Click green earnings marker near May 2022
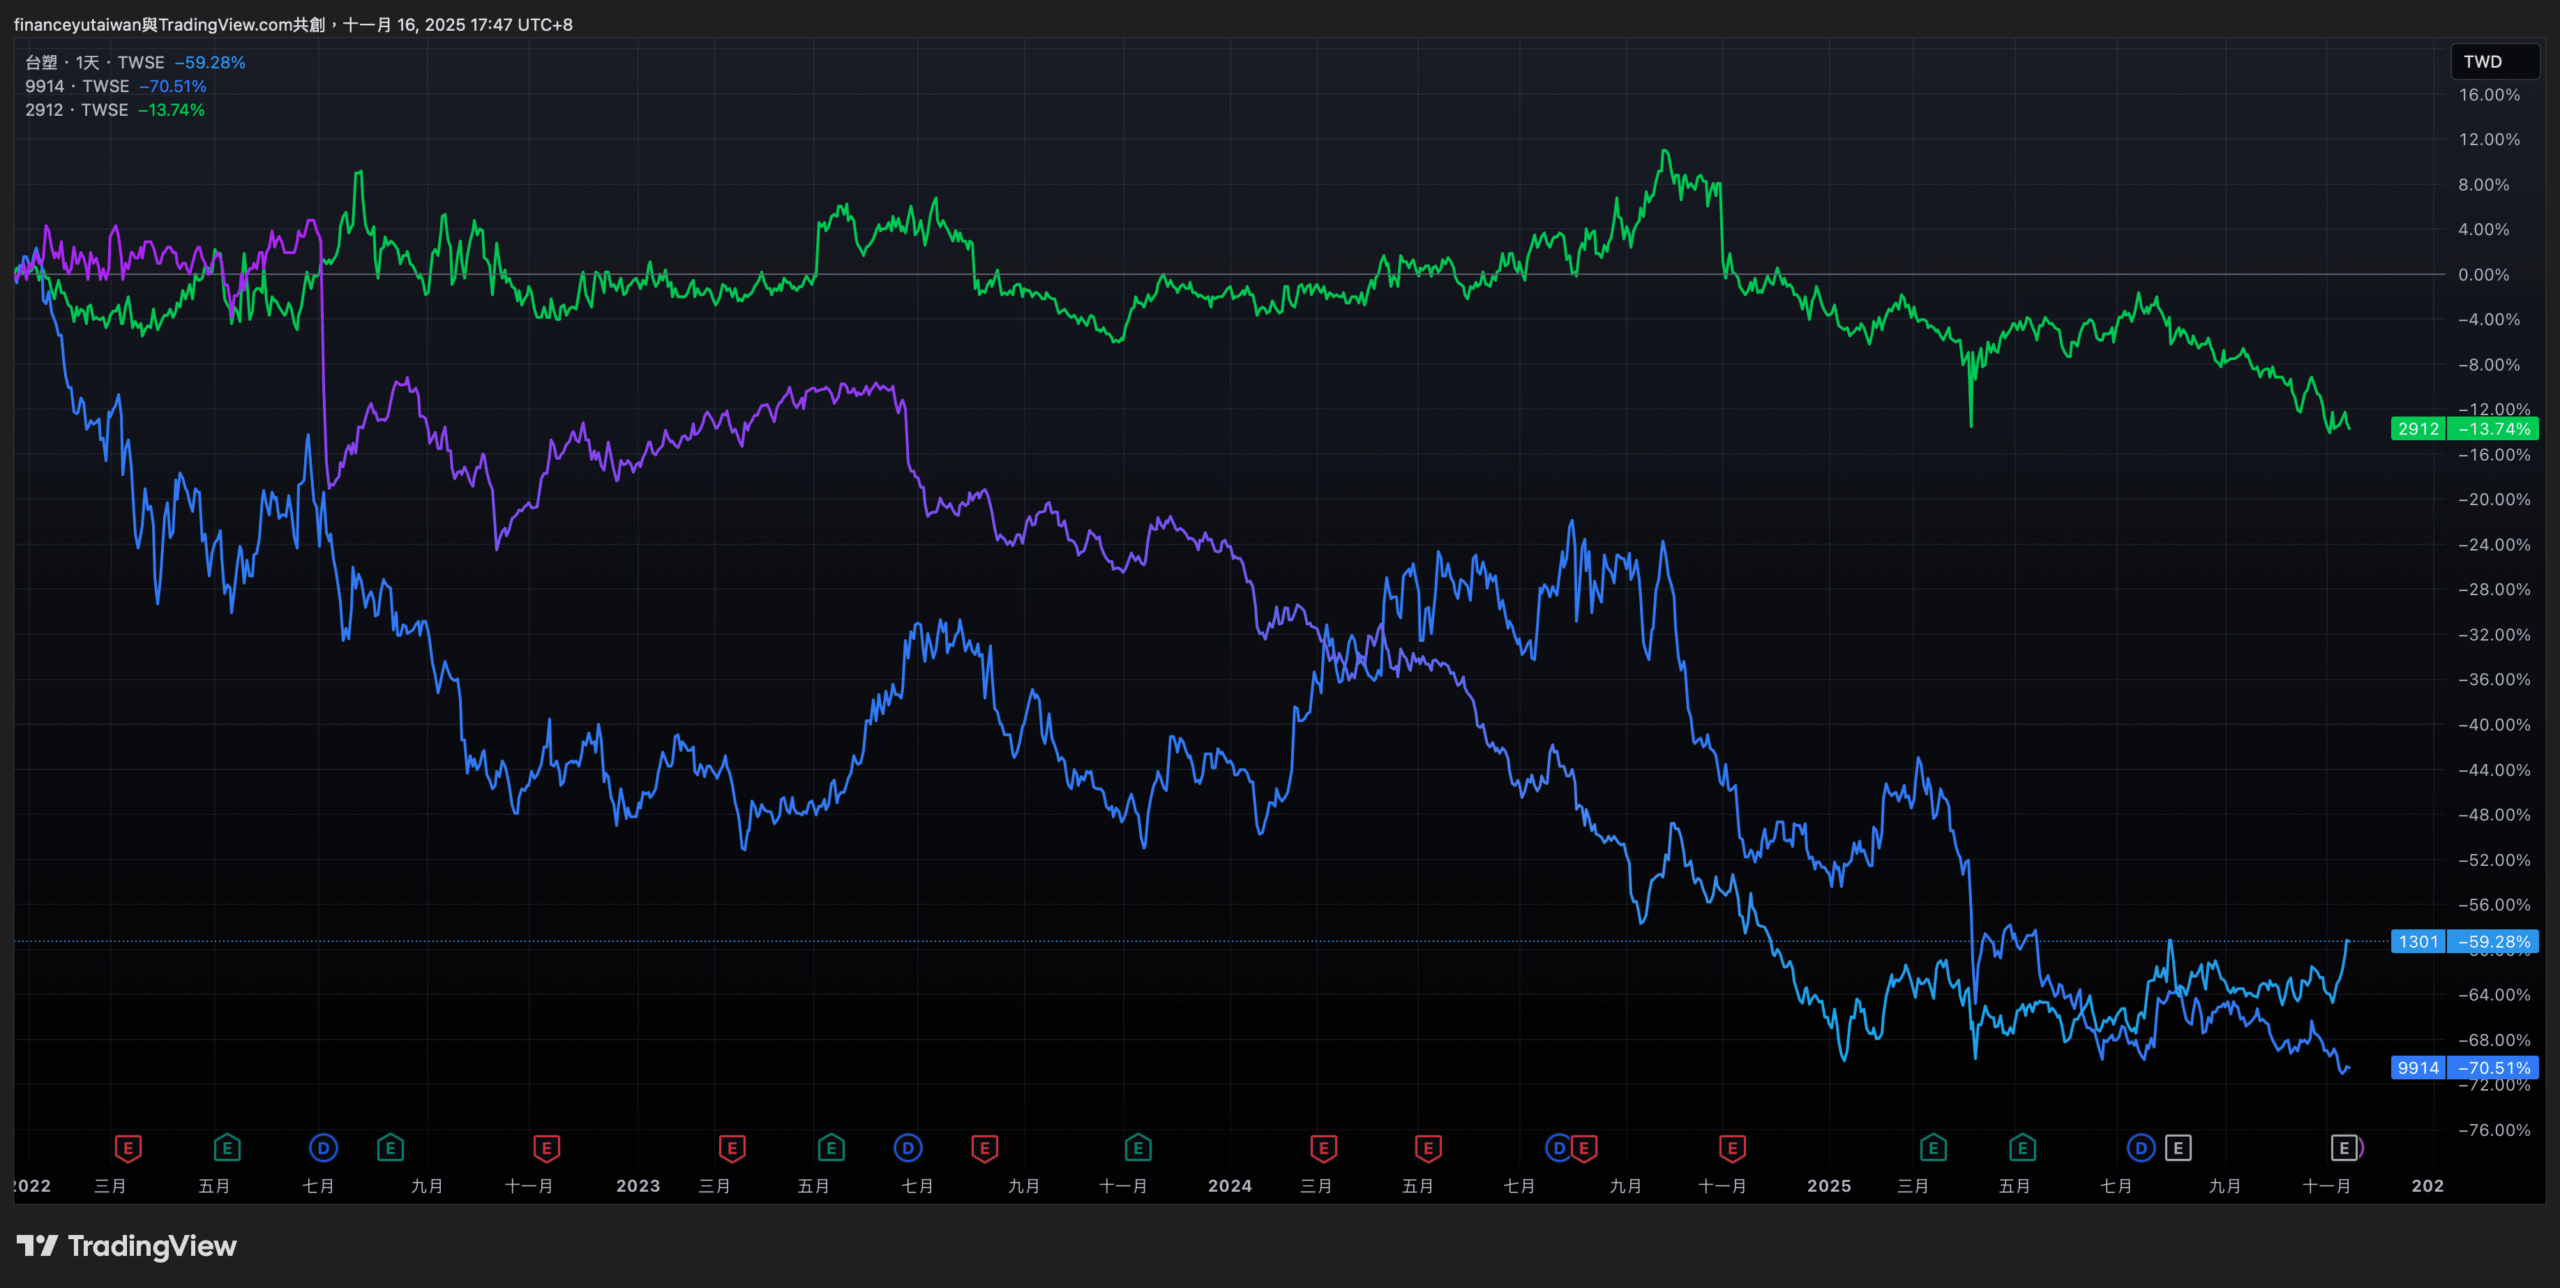 [227, 1148]
